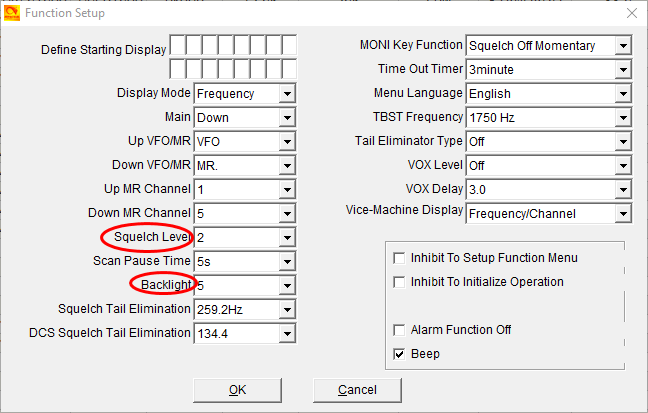
Task: Open the DCS Squelch Tail Elimination dropdown
Action: click(x=287, y=334)
